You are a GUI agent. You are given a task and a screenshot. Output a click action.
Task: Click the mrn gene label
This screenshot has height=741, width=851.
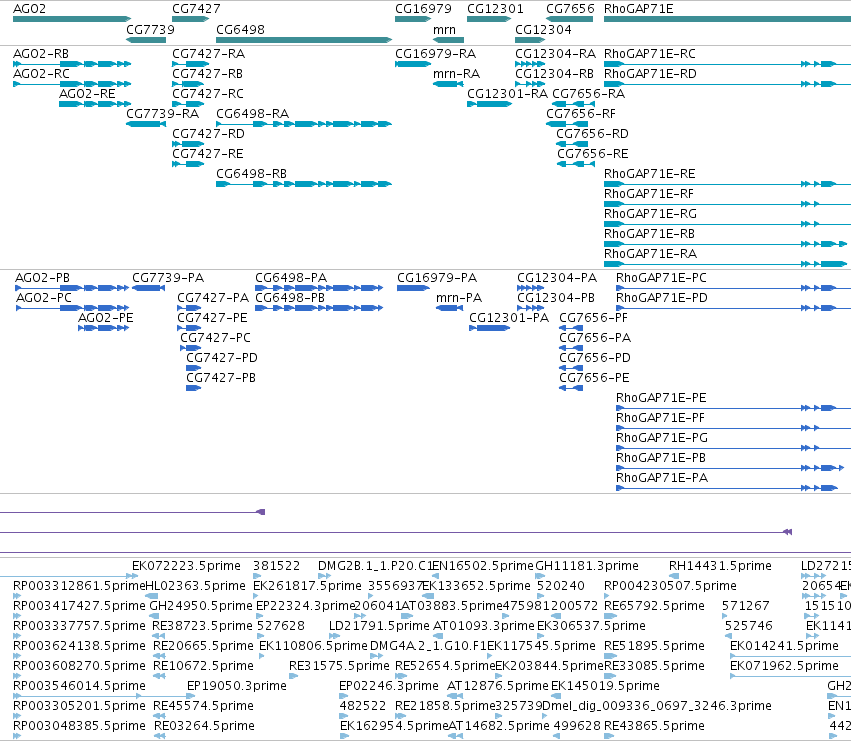click(x=444, y=29)
